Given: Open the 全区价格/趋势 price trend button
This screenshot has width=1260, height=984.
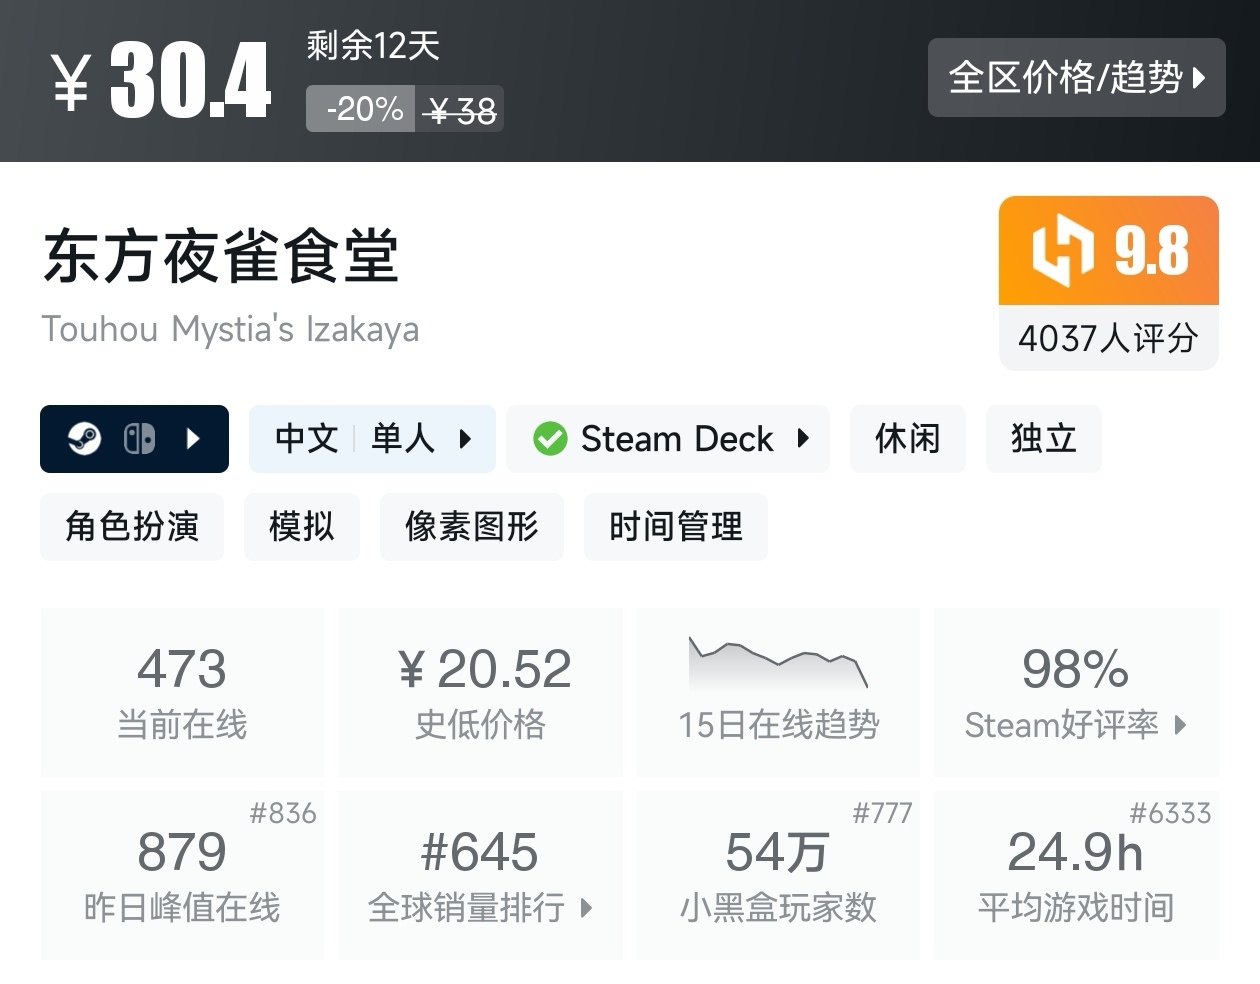Looking at the screenshot, I should pyautogui.click(x=1076, y=78).
